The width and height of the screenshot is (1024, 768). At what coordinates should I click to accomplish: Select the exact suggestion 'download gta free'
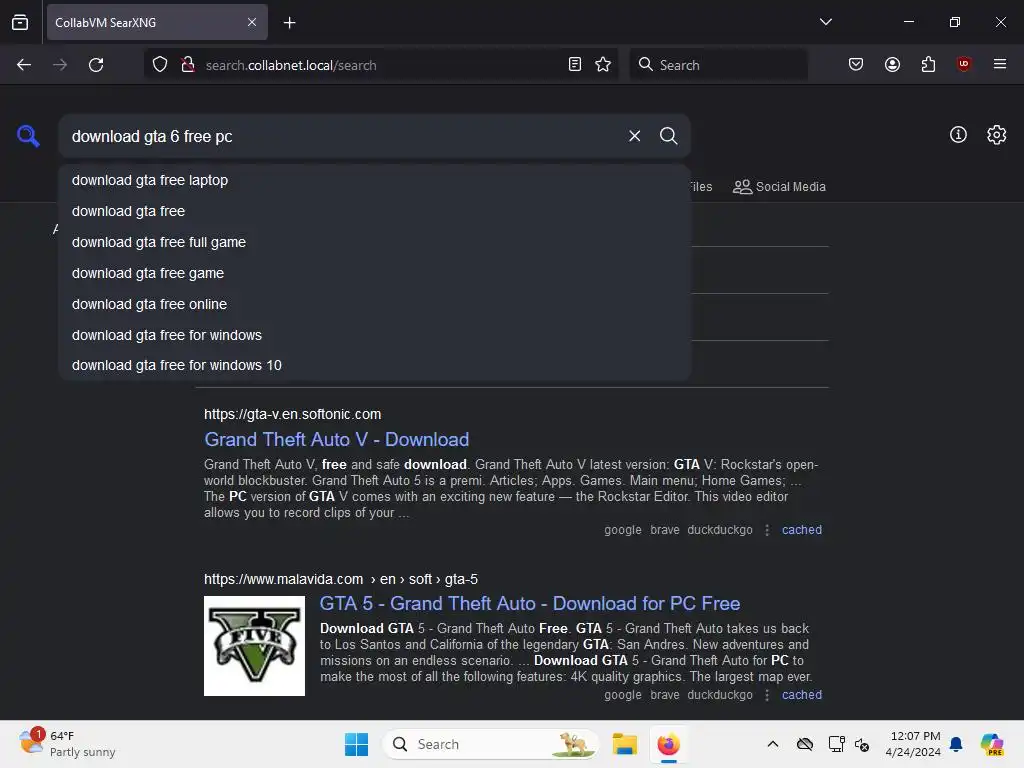click(x=375, y=212)
